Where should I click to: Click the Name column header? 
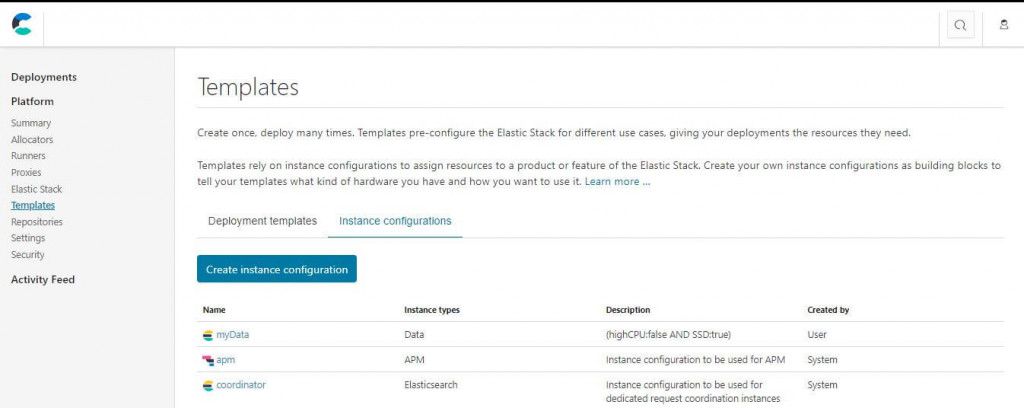(x=214, y=310)
